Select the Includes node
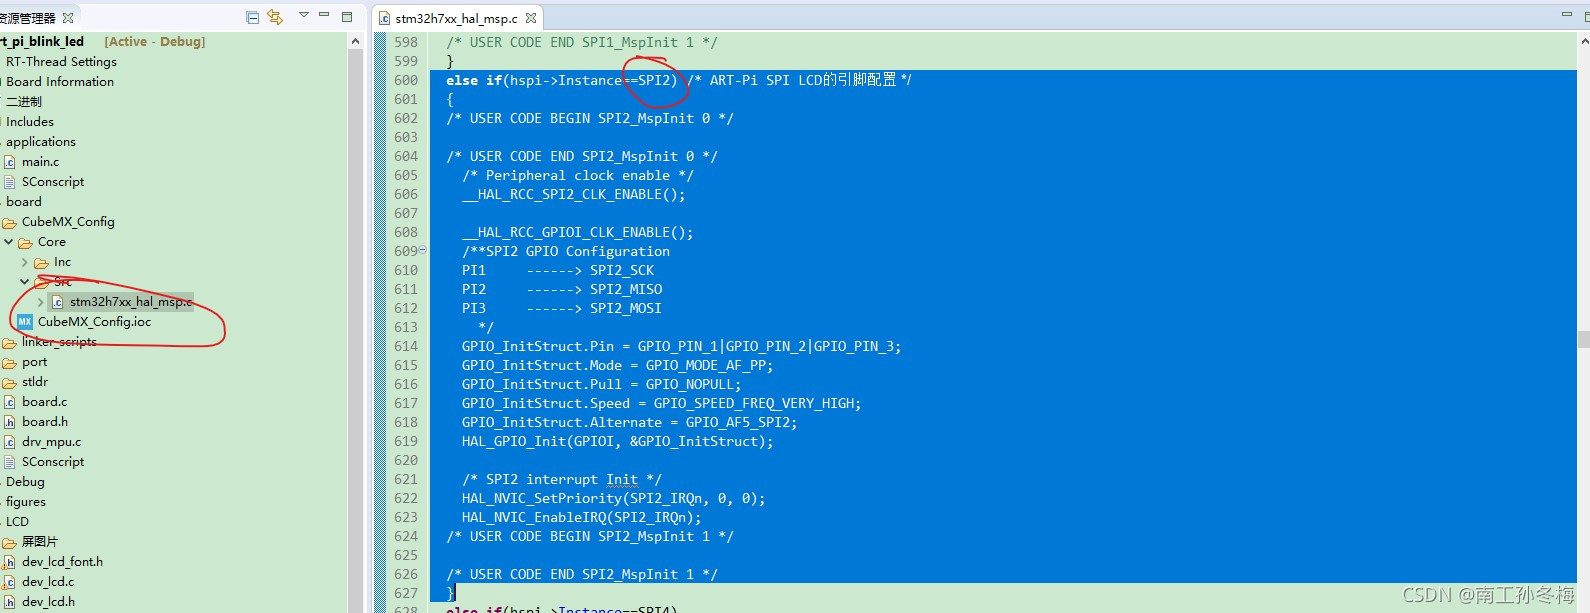This screenshot has height=613, width=1590. pos(30,121)
